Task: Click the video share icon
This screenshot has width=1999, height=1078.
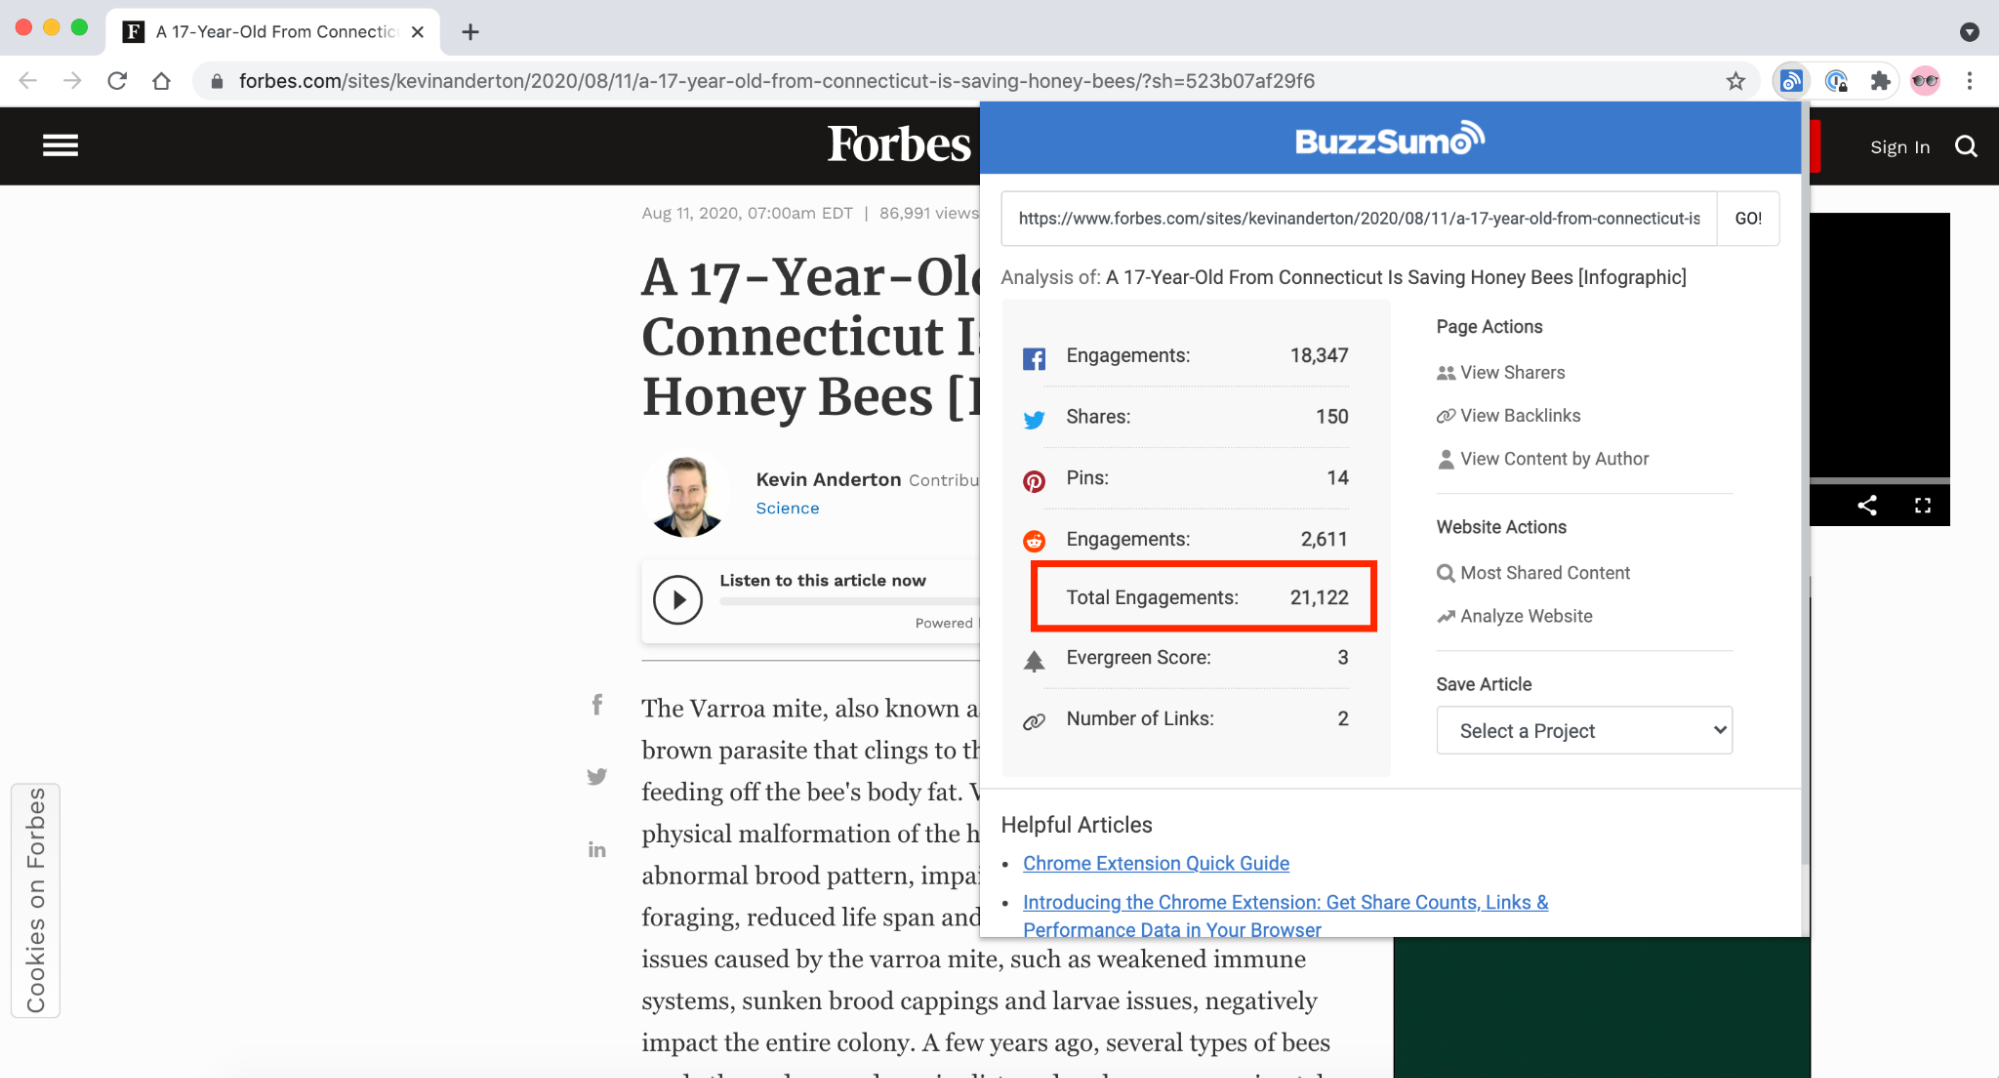Action: [x=1867, y=505]
